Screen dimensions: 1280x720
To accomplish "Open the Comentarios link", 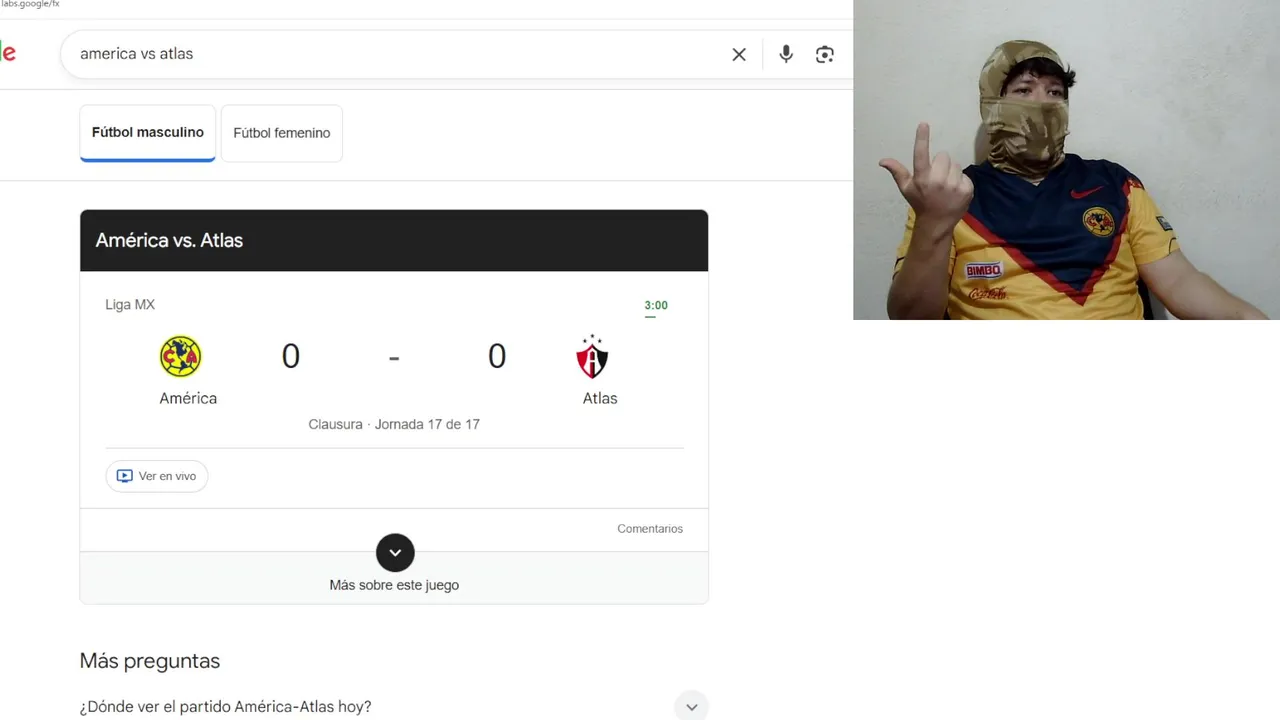I will pos(650,529).
